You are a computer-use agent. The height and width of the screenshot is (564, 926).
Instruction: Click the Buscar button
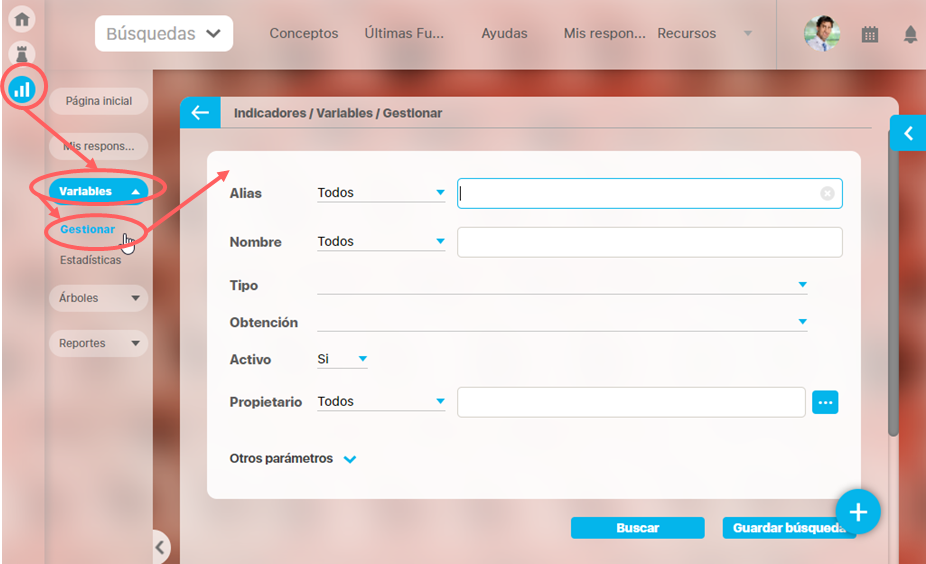click(637, 528)
